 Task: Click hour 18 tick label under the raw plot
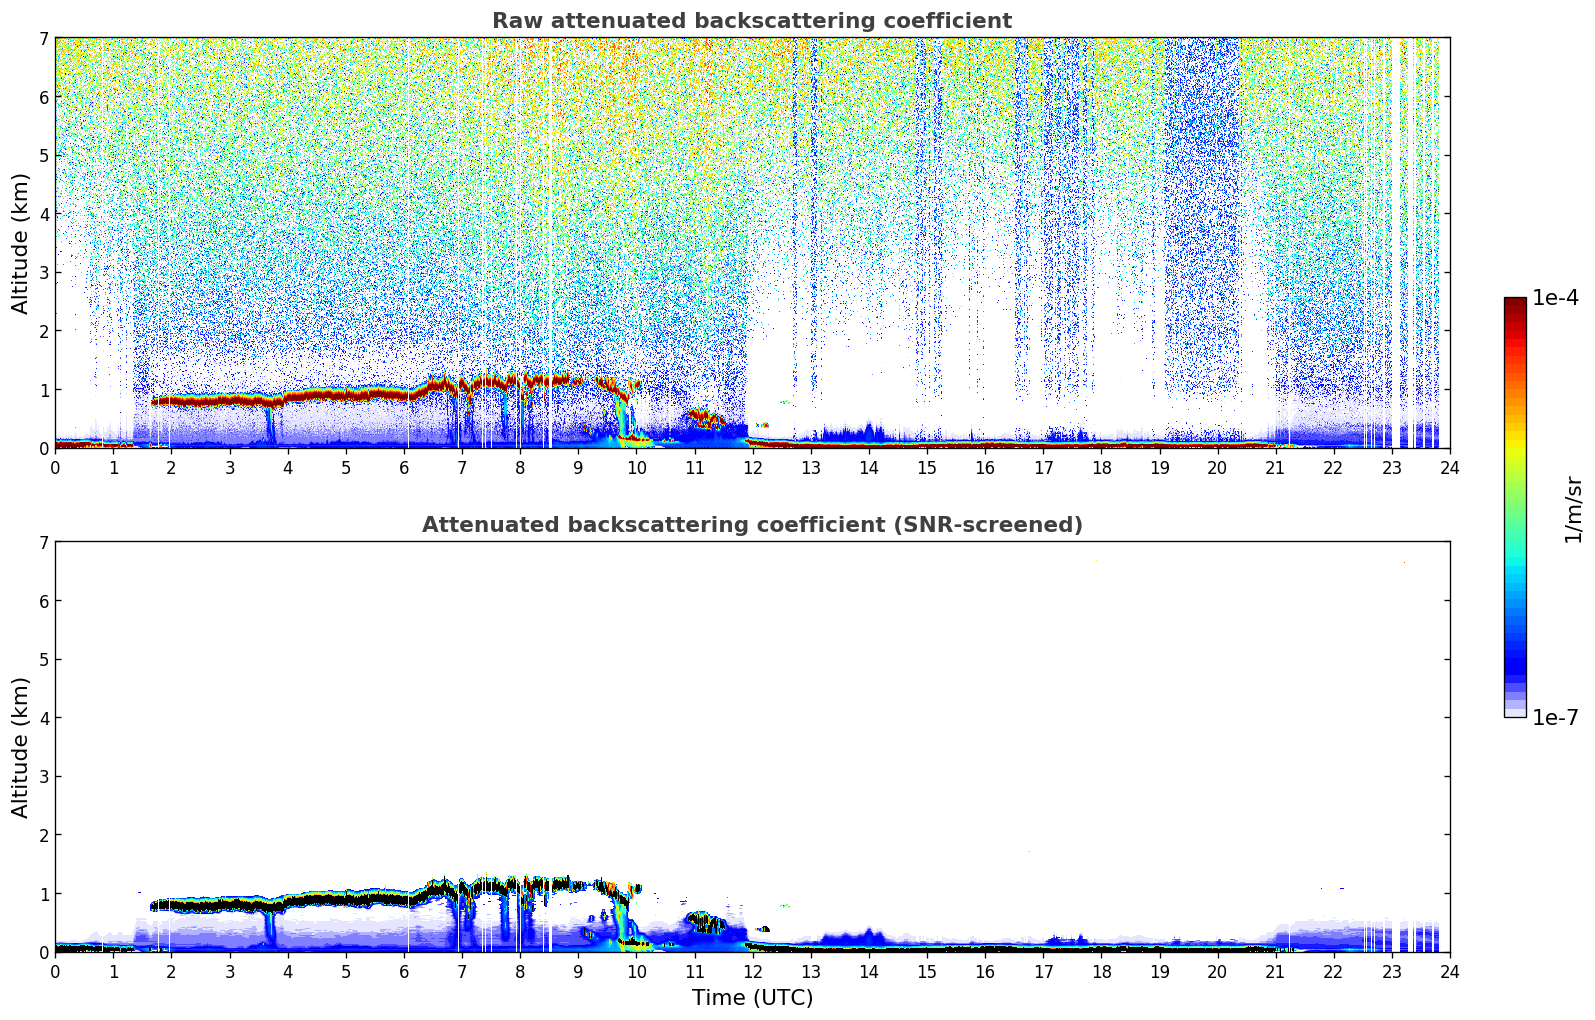coord(1101,467)
